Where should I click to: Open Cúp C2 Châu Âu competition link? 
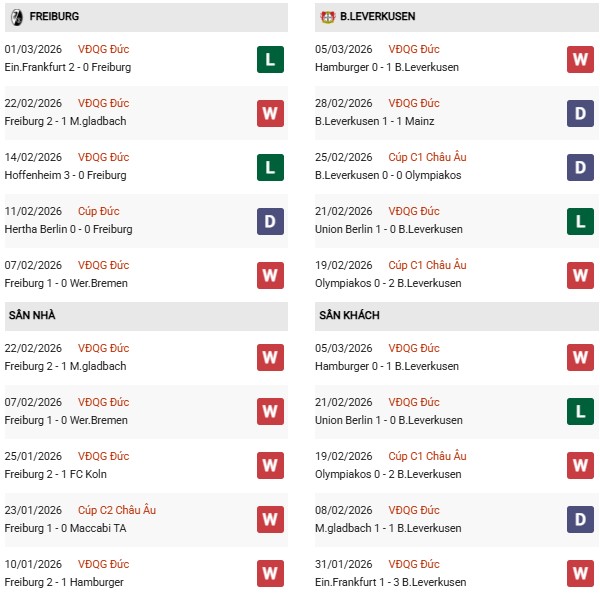pos(116,510)
